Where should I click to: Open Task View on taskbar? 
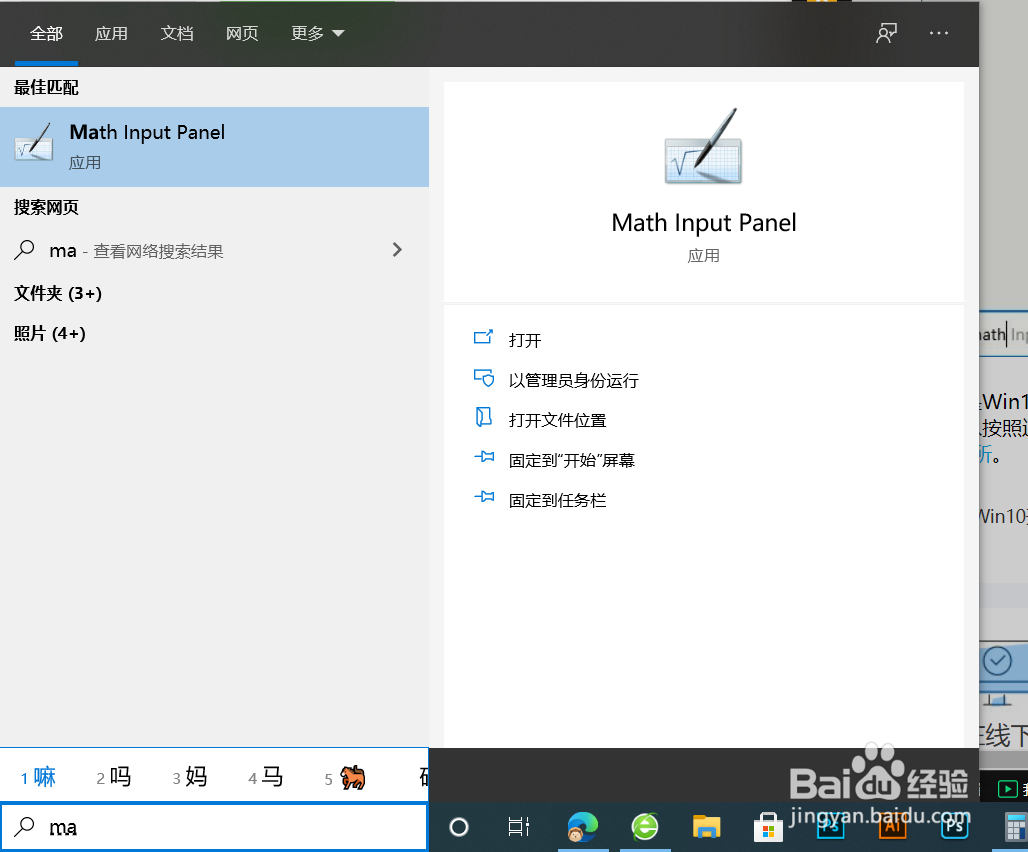click(x=519, y=827)
